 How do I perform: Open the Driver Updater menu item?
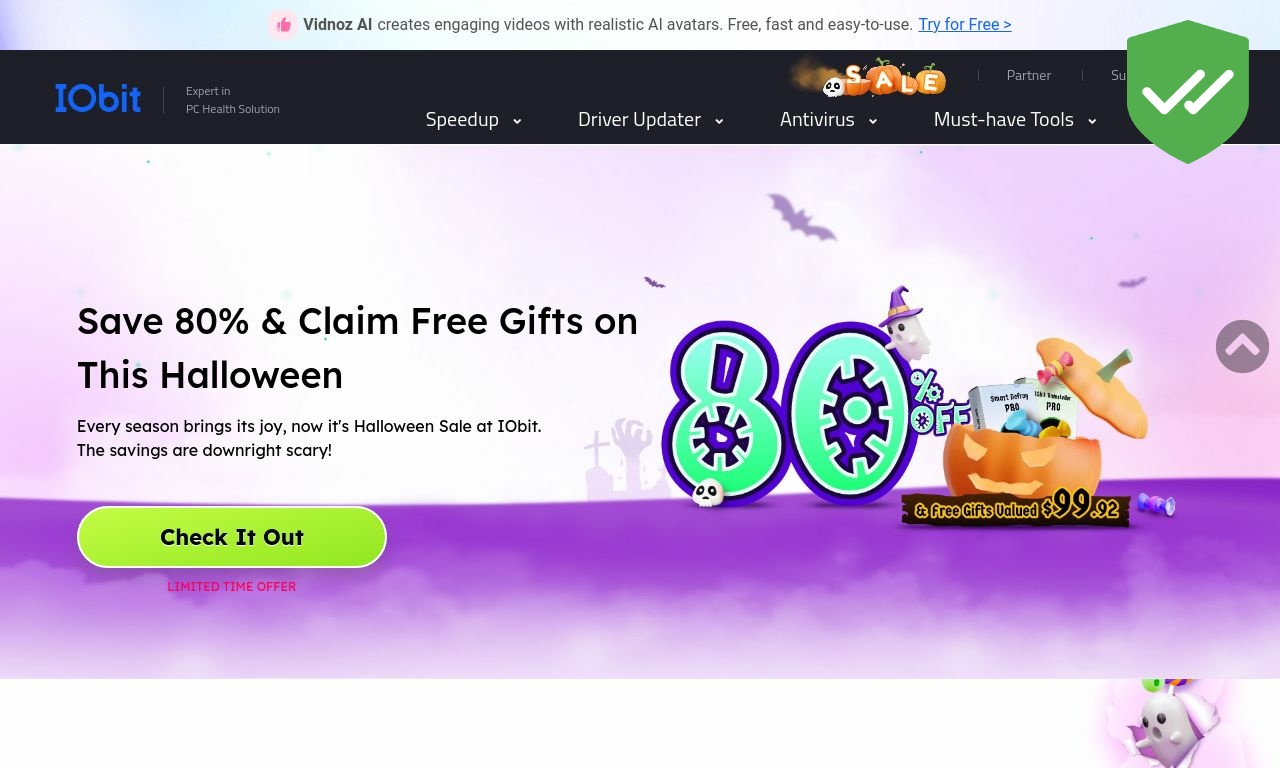tap(639, 119)
